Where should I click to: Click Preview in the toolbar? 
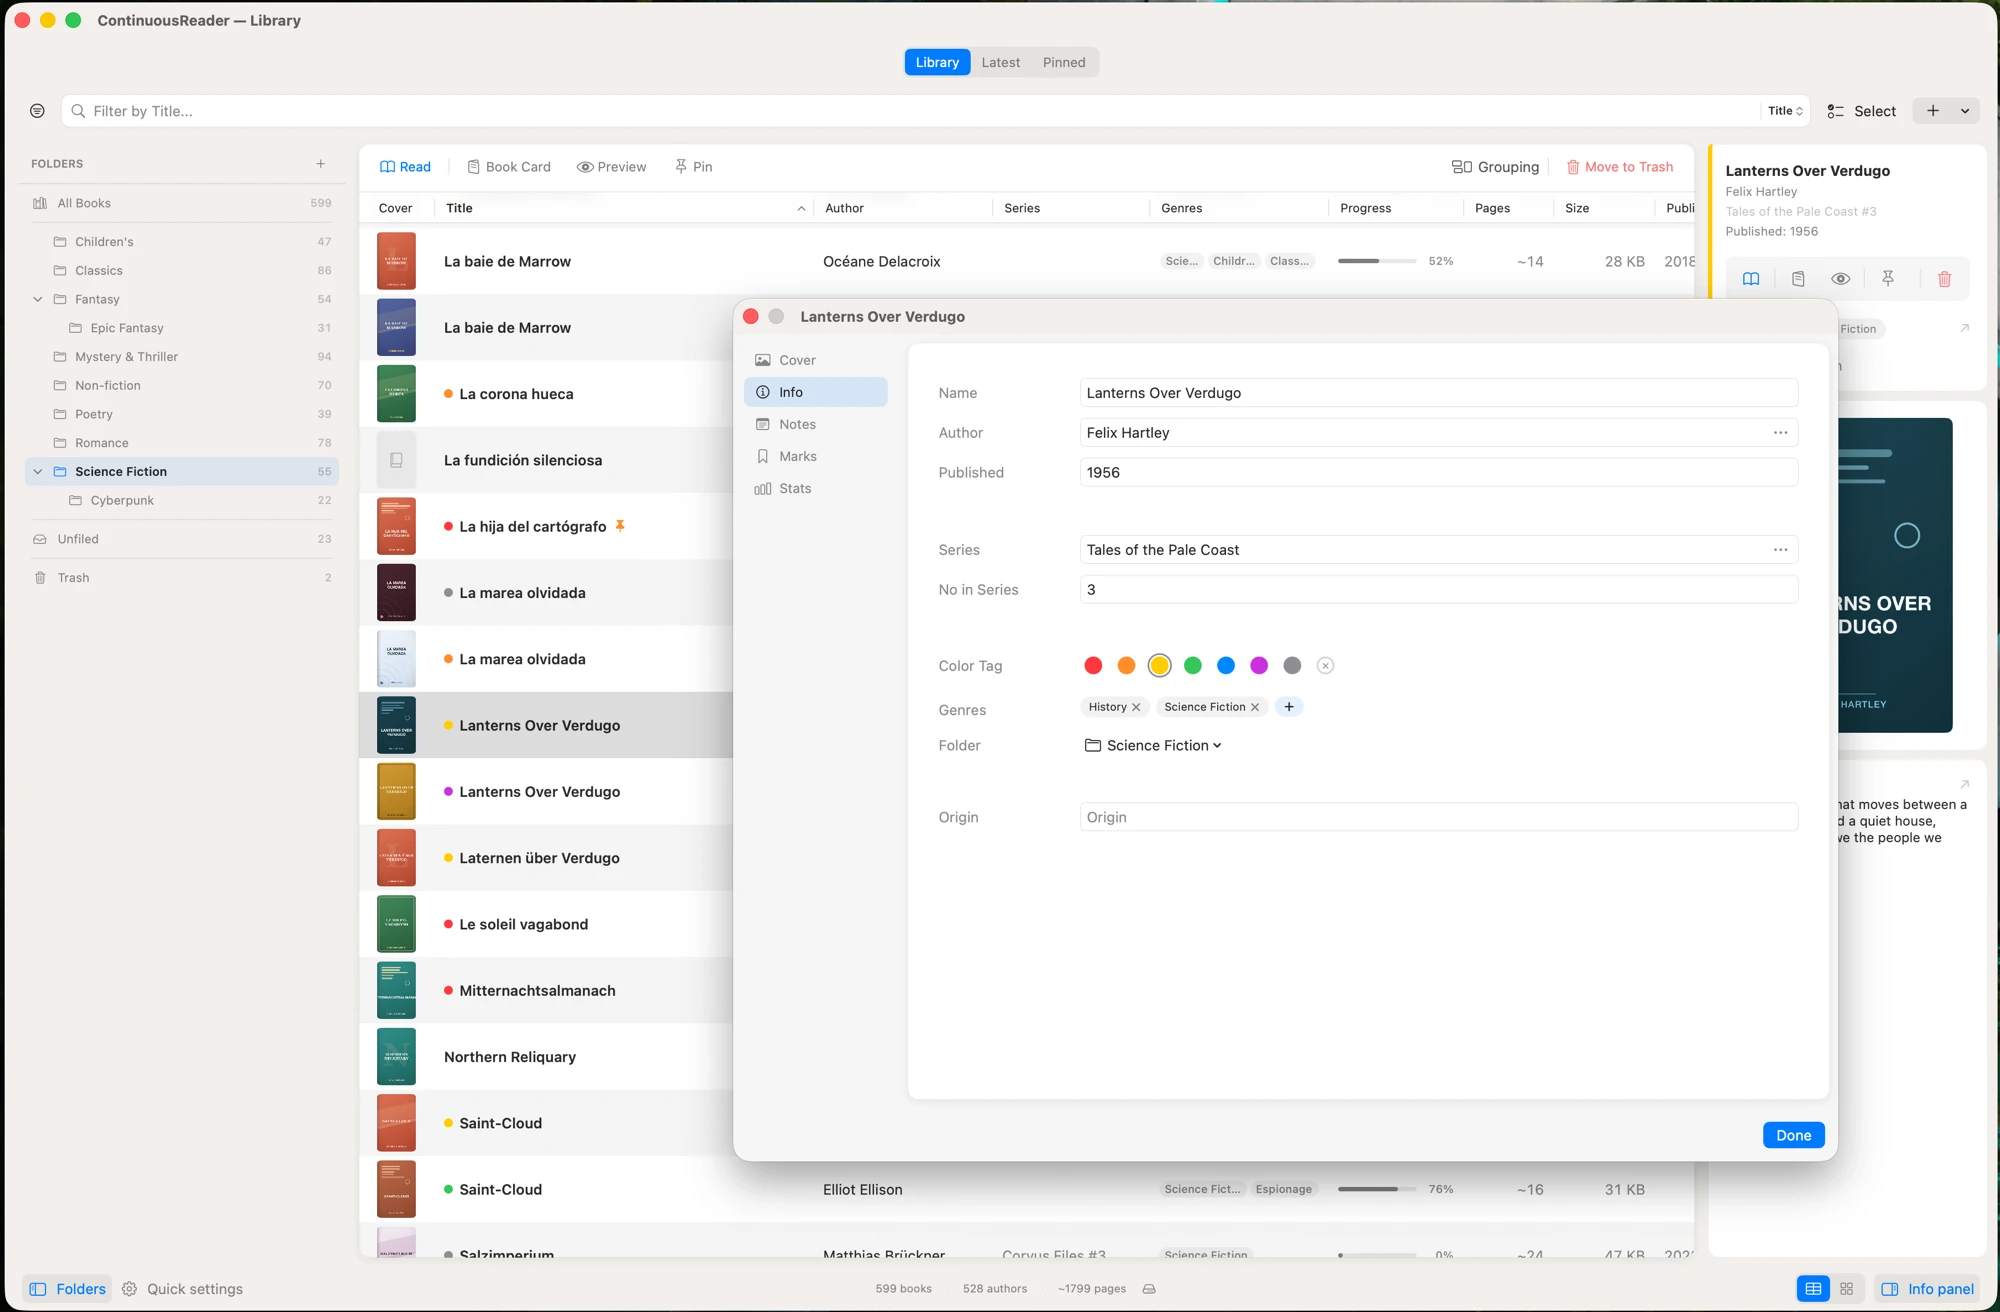pyautogui.click(x=611, y=167)
